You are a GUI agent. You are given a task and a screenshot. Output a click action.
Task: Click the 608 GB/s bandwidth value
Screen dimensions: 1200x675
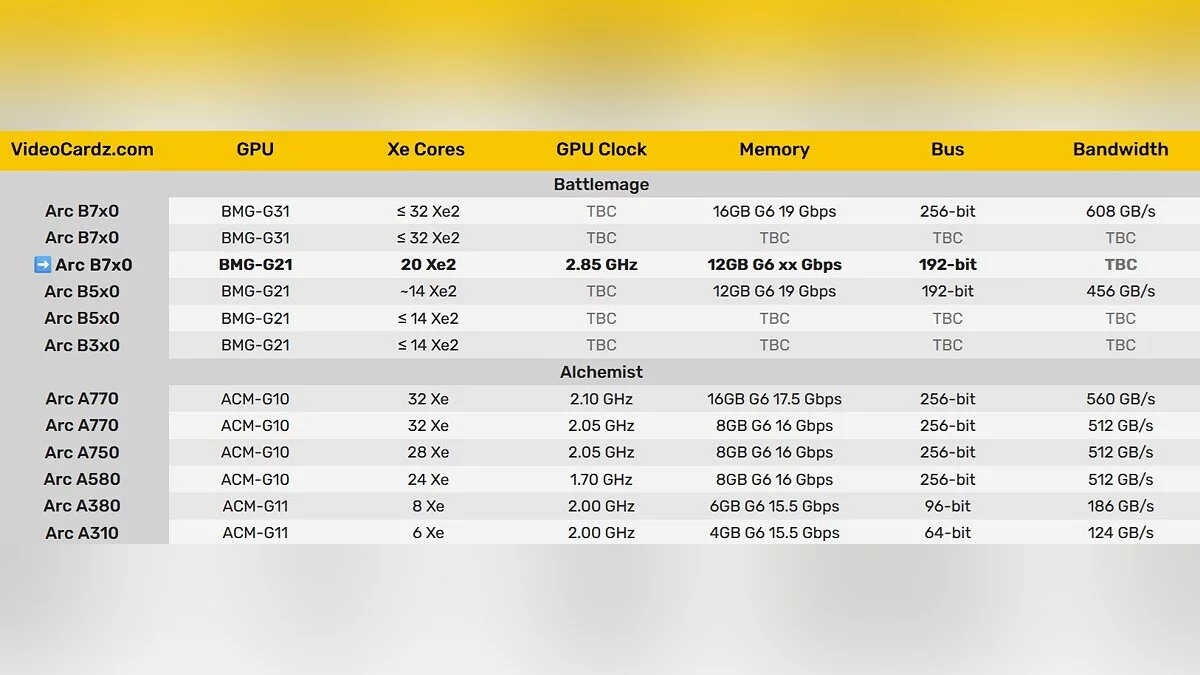coord(1120,212)
